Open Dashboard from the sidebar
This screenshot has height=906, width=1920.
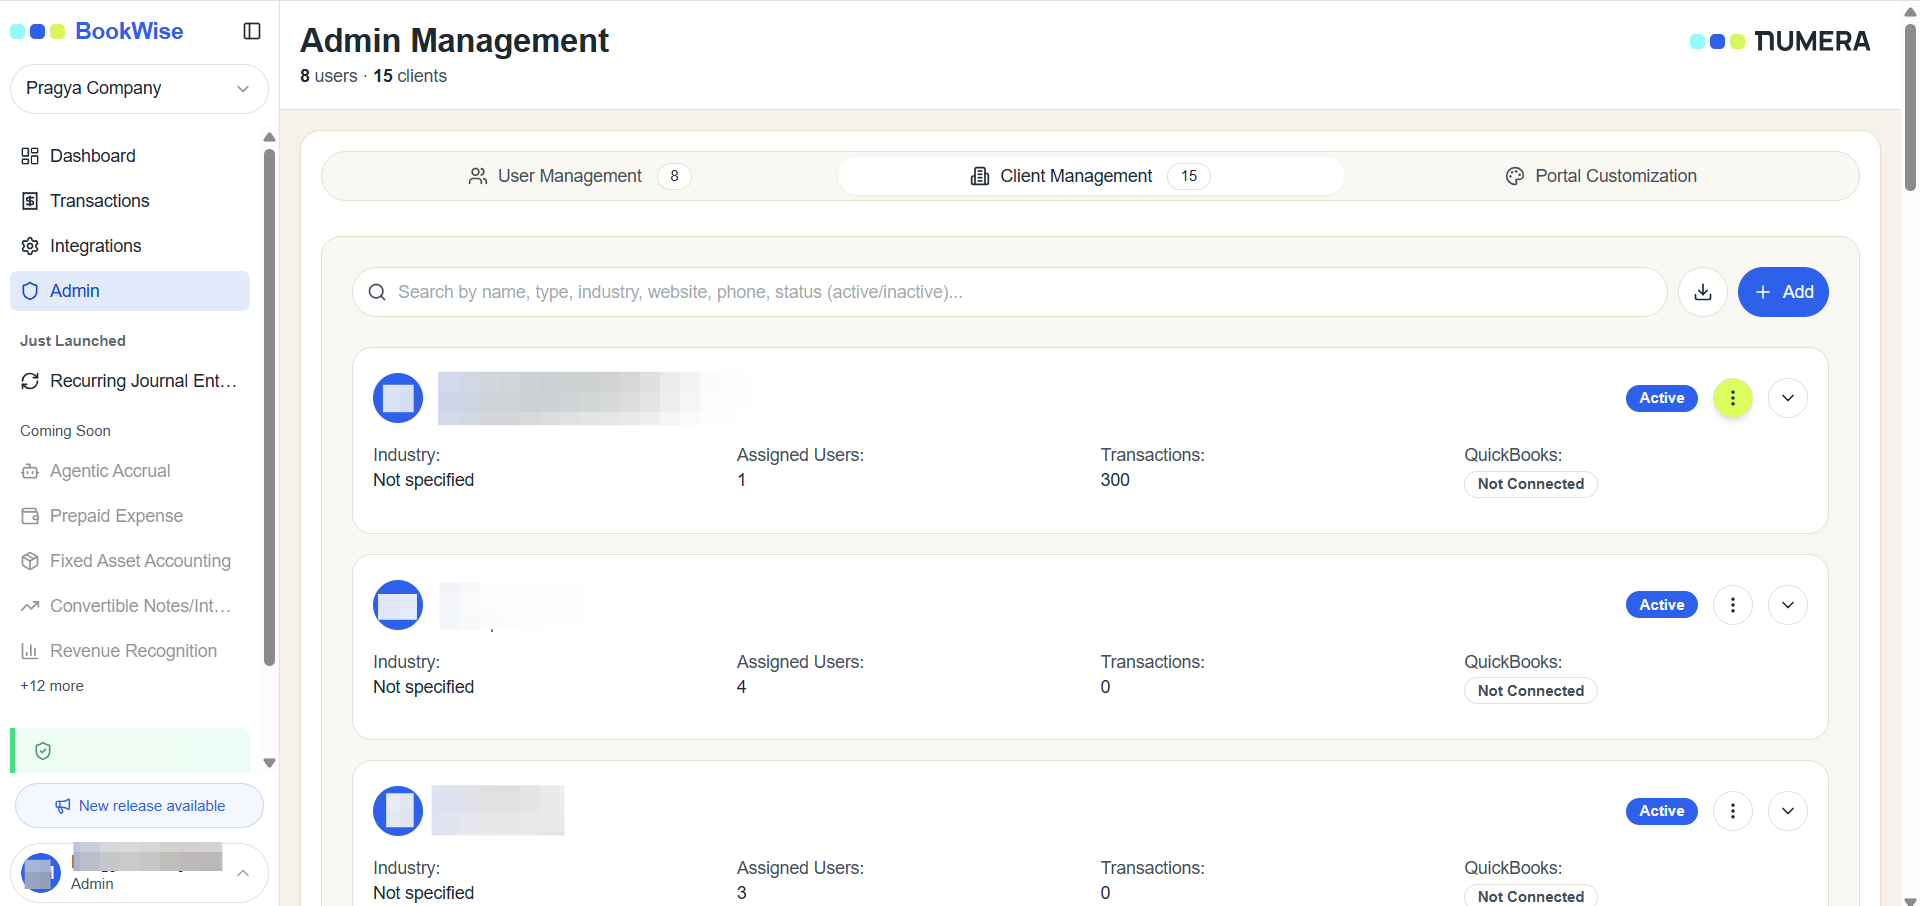(130, 156)
